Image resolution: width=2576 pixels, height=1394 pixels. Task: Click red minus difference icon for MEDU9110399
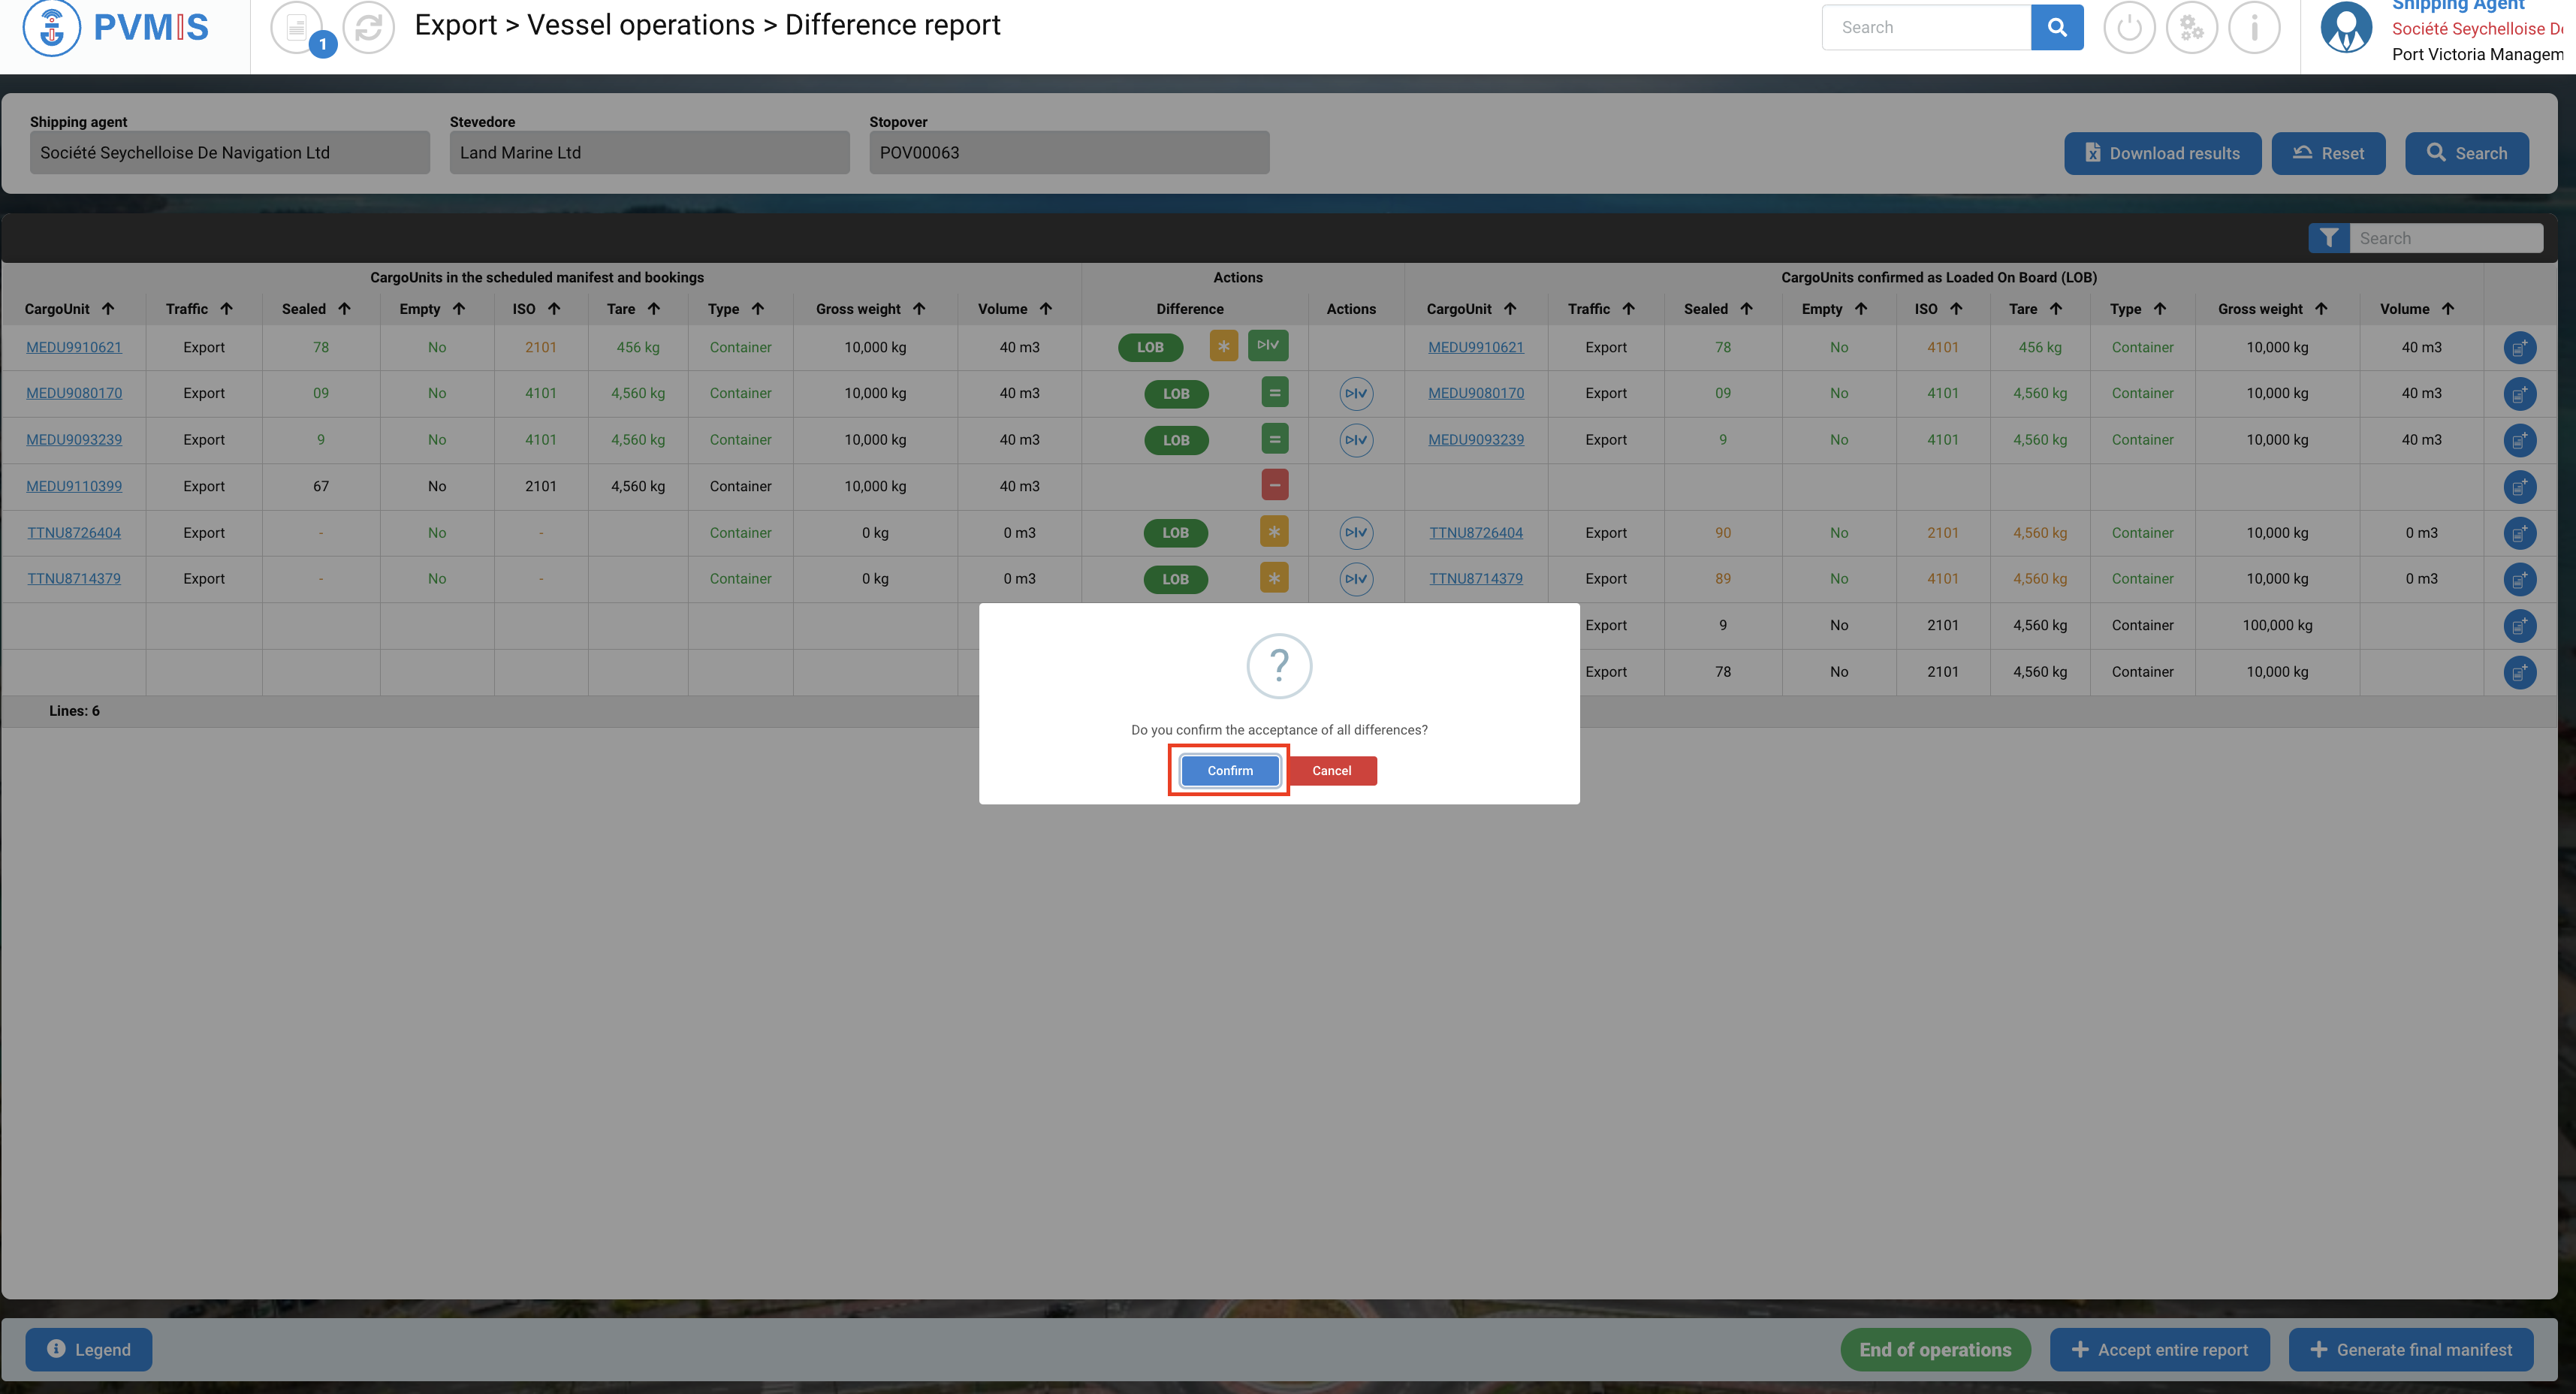click(1274, 486)
